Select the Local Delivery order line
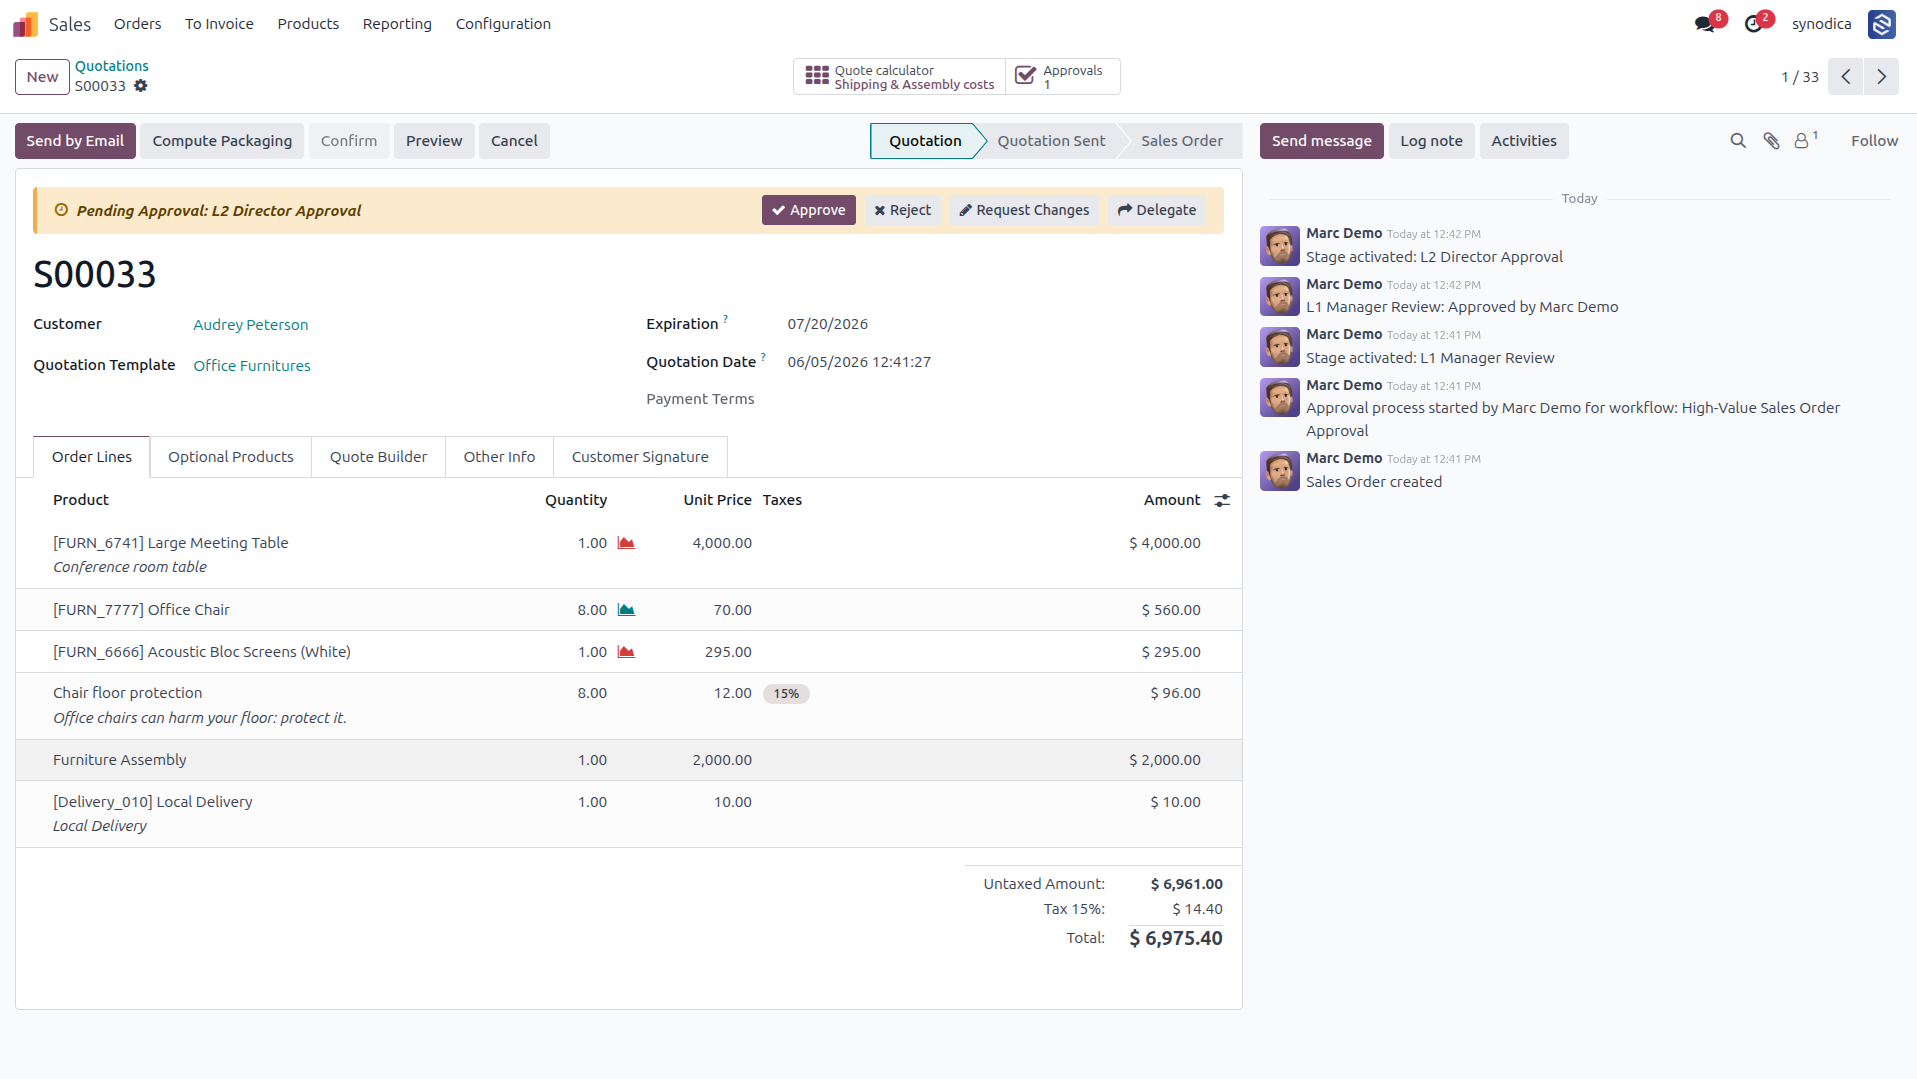Viewport: 1917px width, 1079px height. click(629, 814)
